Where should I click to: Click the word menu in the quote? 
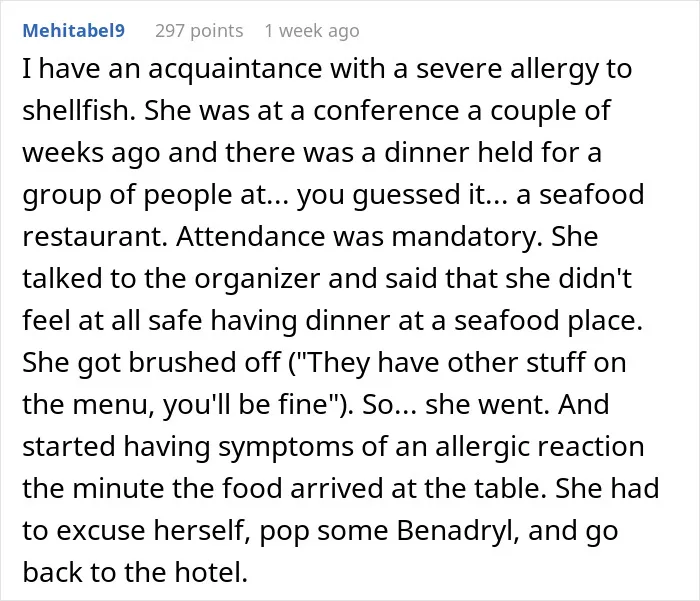point(113,404)
